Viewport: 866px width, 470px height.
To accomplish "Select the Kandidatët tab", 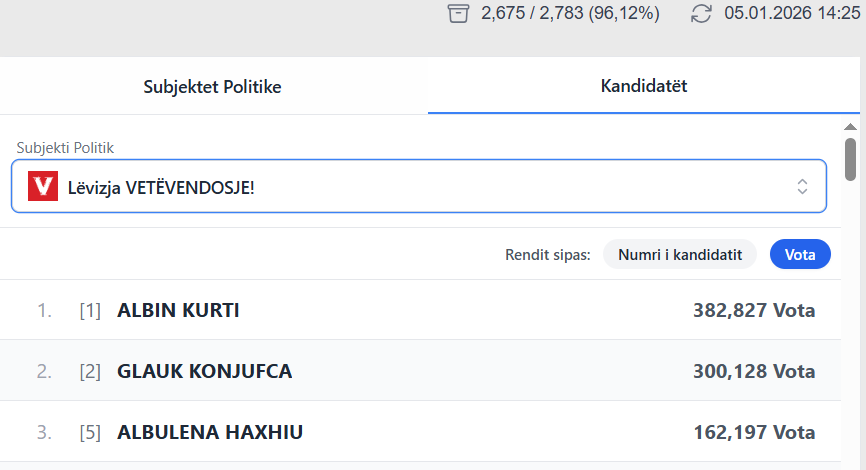I will pos(643,86).
